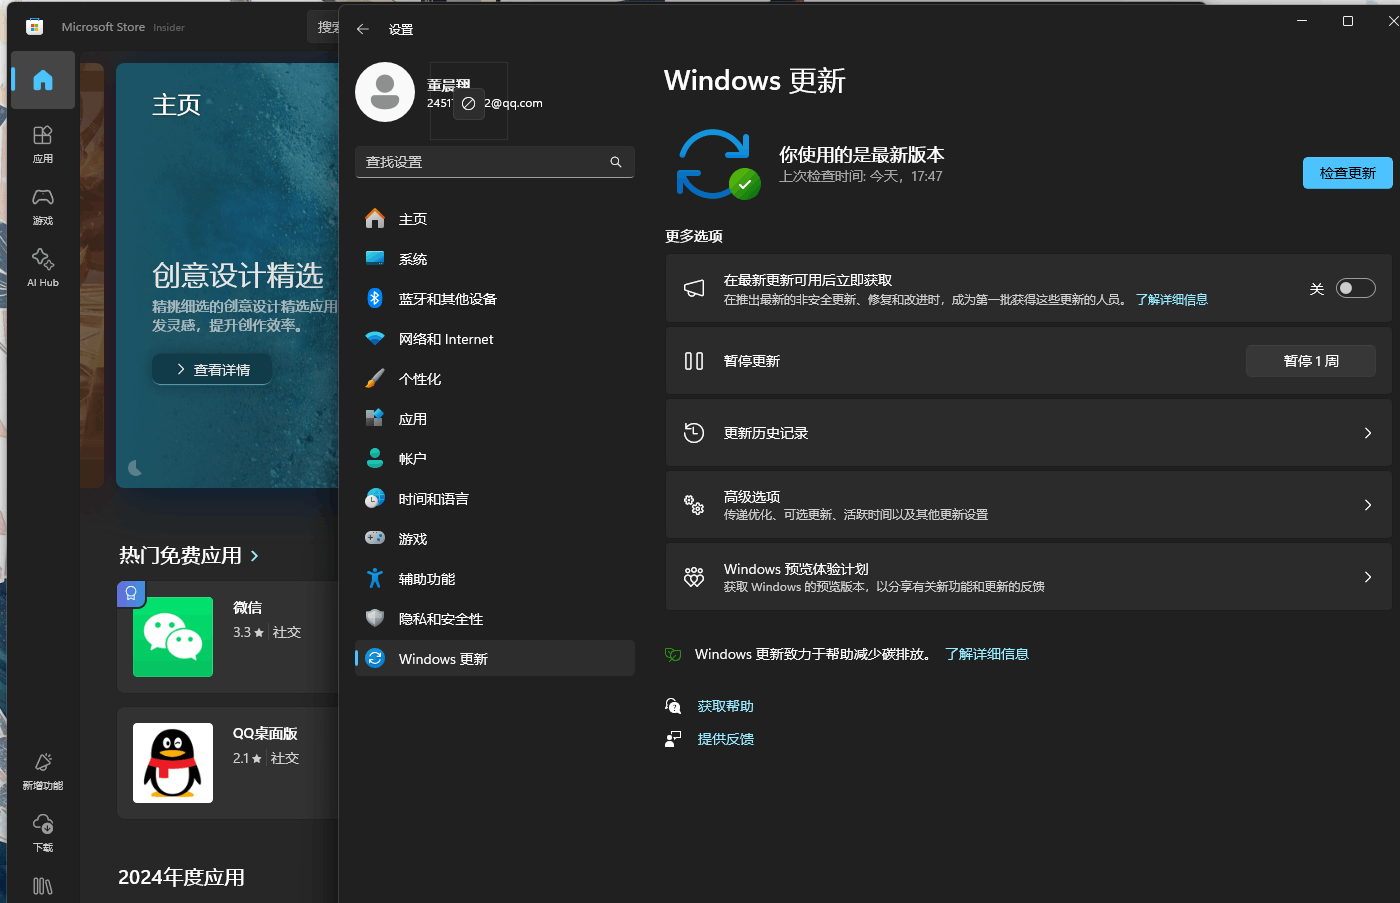Image resolution: width=1400 pixels, height=903 pixels.
Task: Click the search magnifier in 查找设置
Action: 616,162
